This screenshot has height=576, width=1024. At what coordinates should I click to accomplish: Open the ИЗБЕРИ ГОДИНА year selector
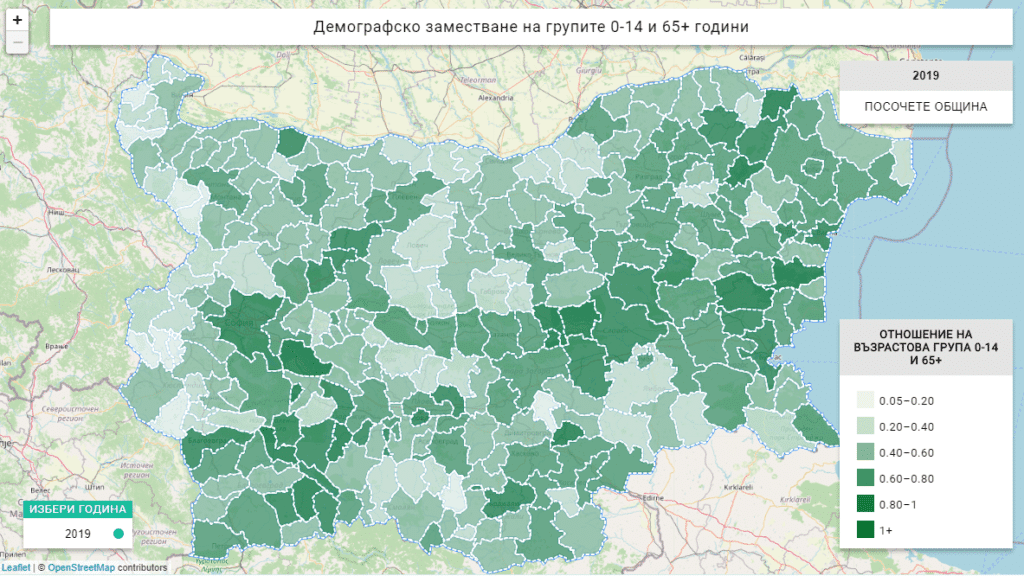pyautogui.click(x=78, y=509)
